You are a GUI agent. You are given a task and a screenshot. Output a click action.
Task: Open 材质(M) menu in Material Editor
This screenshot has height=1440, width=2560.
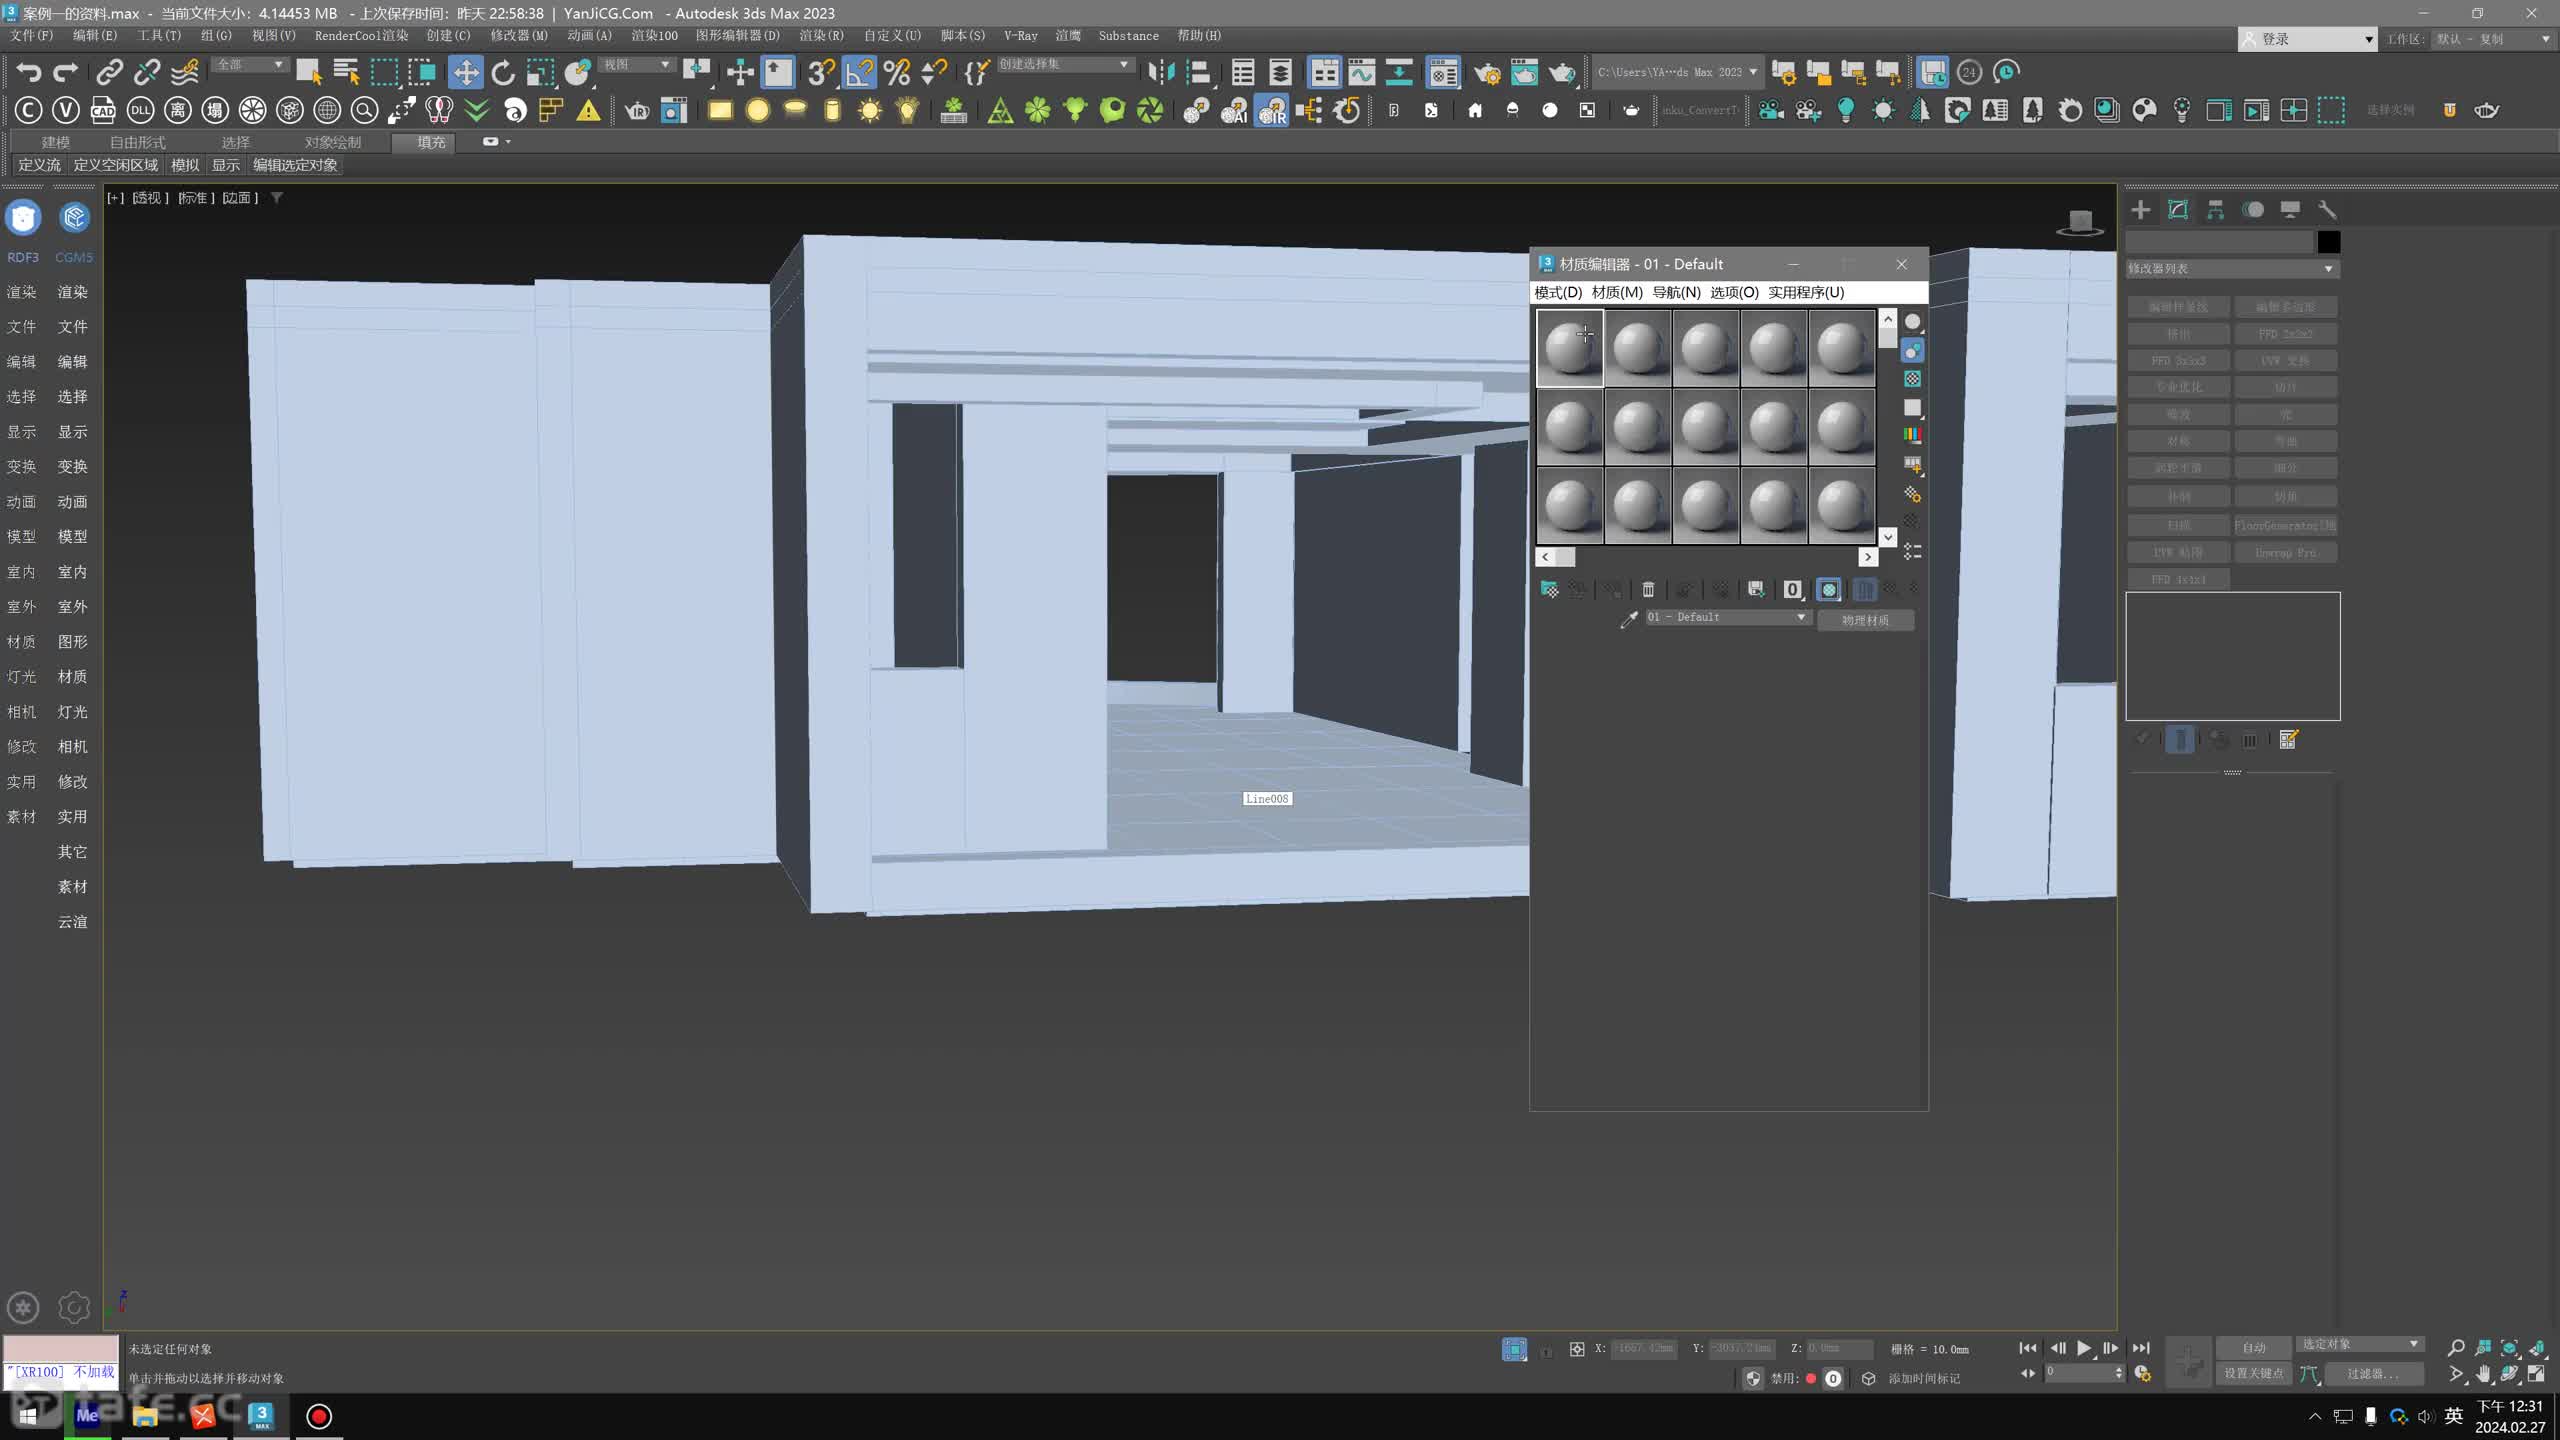(1616, 292)
